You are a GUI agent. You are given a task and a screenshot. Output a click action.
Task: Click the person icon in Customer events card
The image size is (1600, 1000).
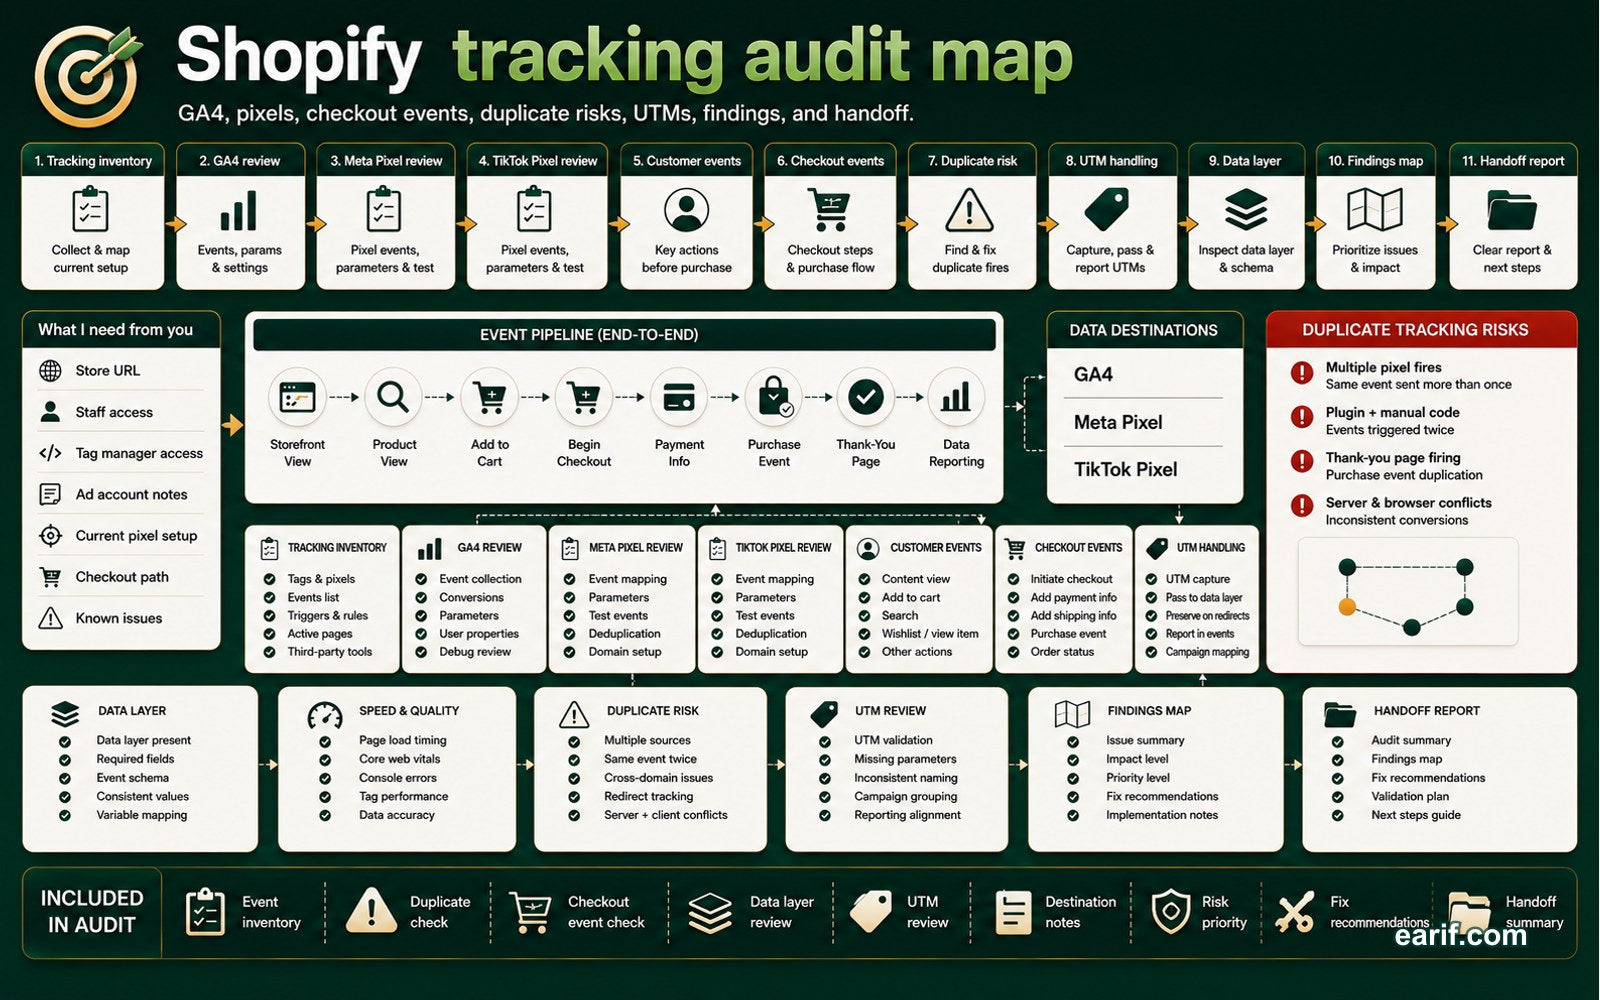[x=686, y=210]
